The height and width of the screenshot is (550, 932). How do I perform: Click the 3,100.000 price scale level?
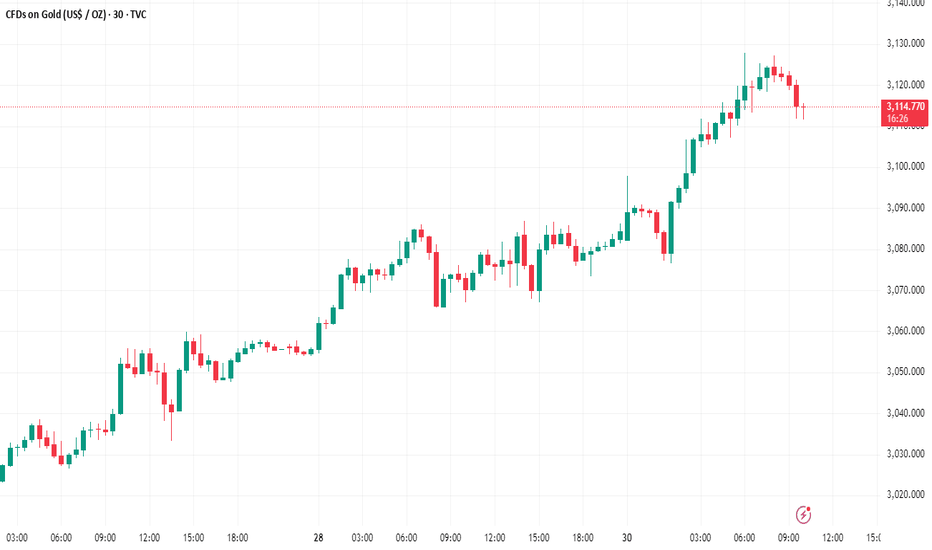point(905,166)
